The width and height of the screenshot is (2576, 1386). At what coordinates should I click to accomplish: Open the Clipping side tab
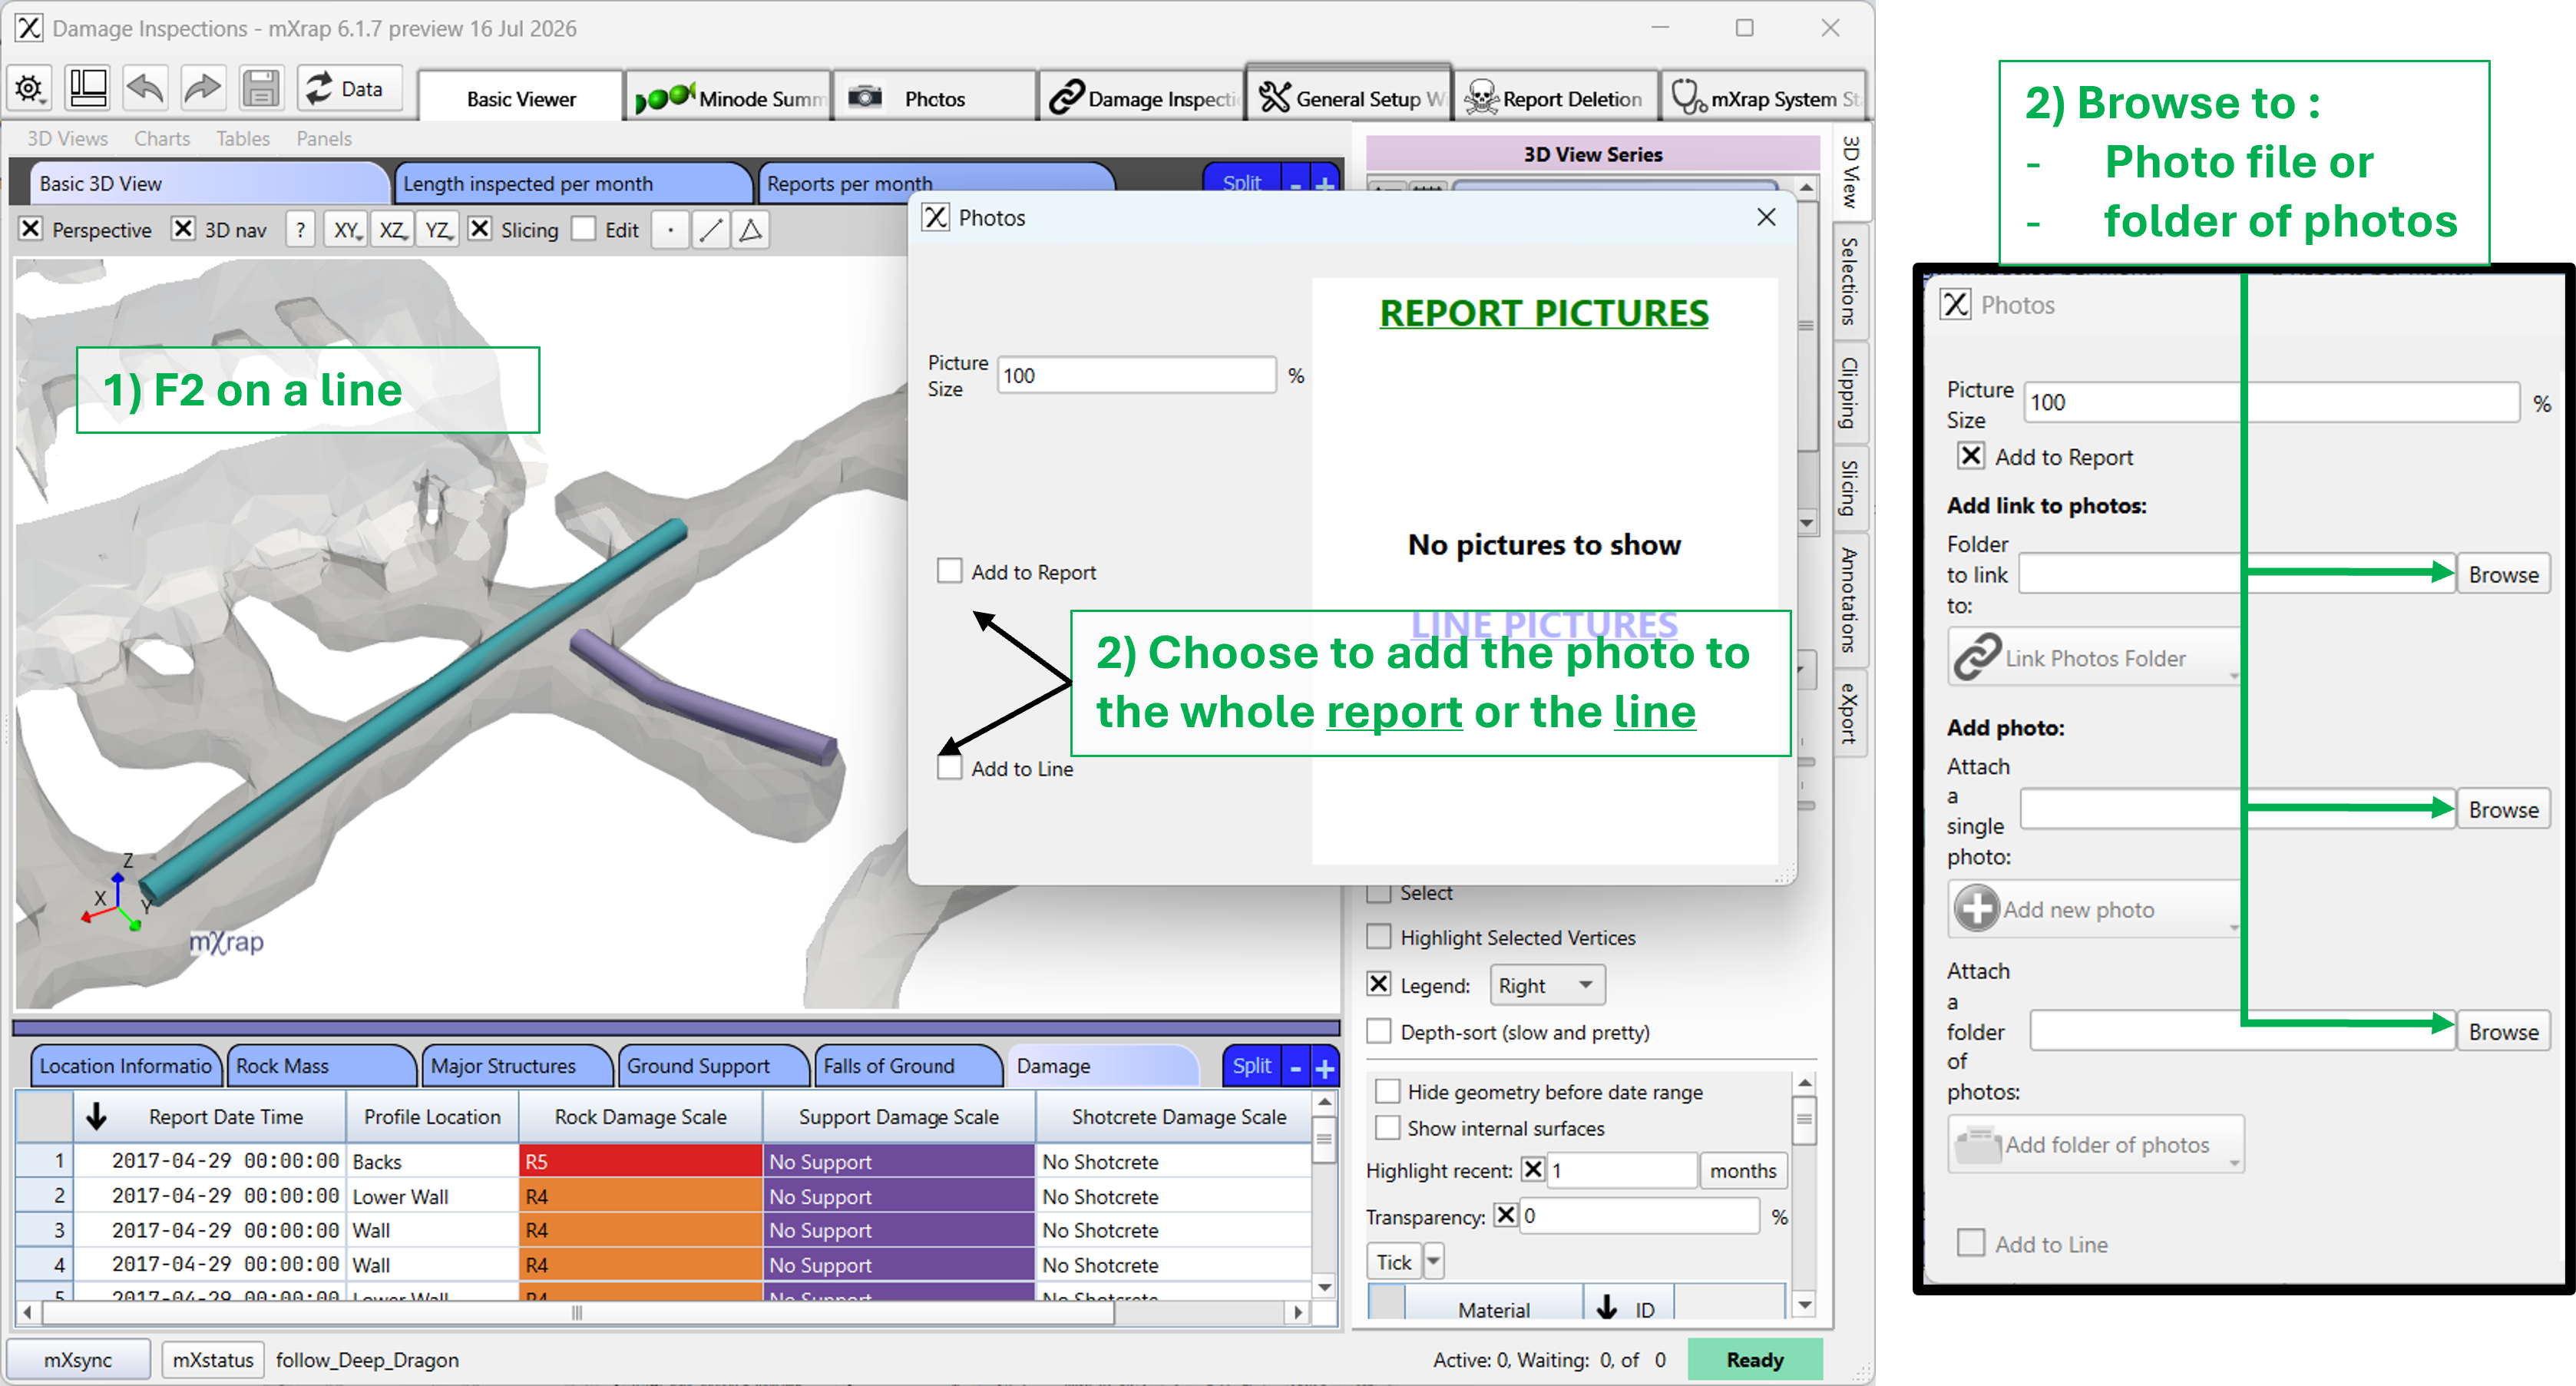coord(1849,392)
